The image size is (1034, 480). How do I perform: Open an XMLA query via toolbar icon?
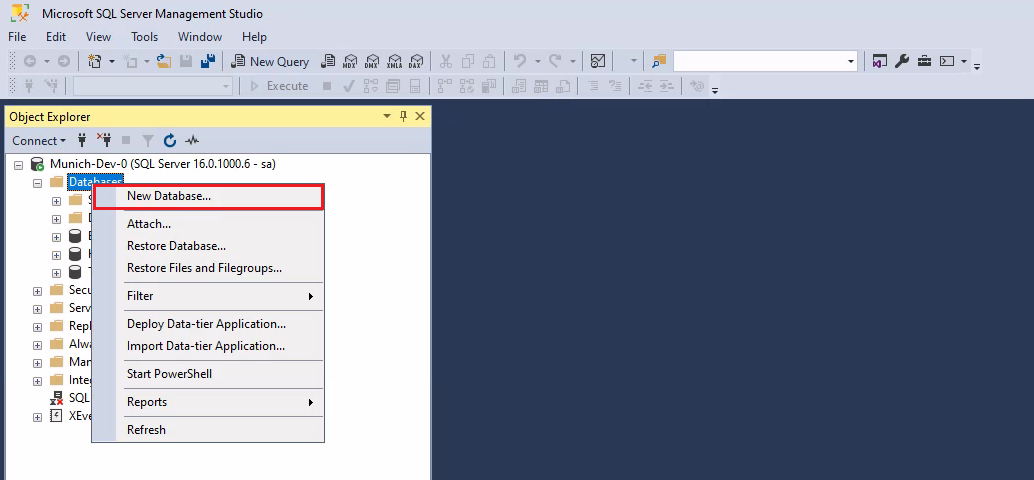pyautogui.click(x=394, y=61)
